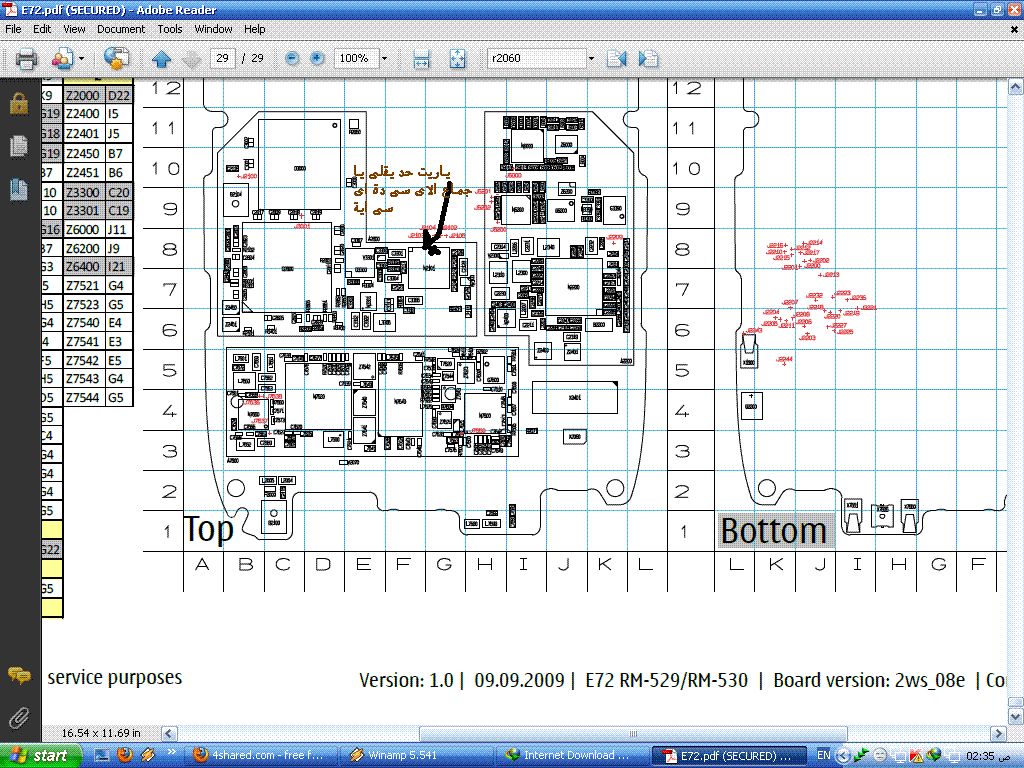Screen dimensions: 1024x768
Task: Open the Help menu
Action: [254, 29]
